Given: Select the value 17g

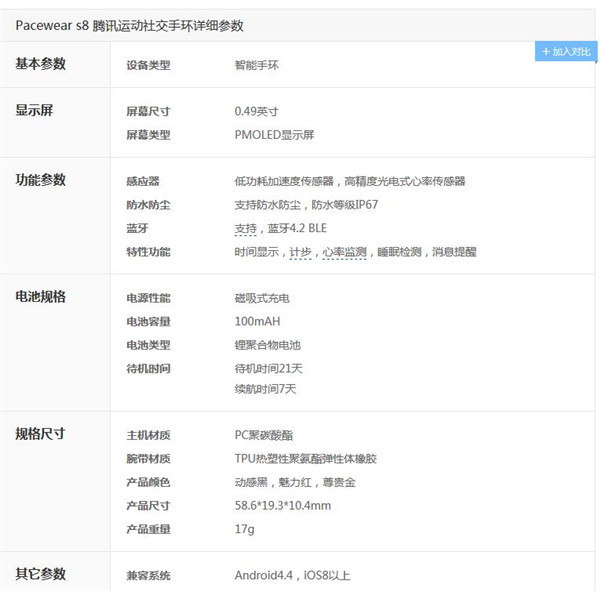Looking at the screenshot, I should tap(245, 529).
